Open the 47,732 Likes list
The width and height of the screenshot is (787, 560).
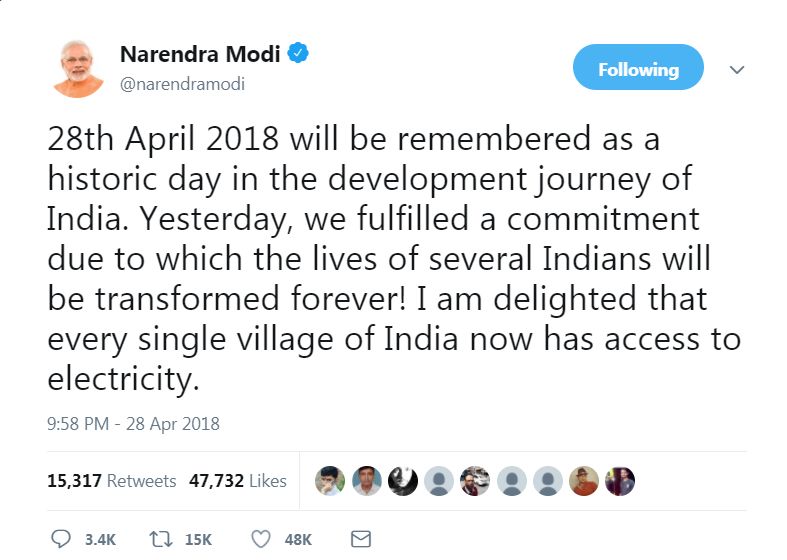click(235, 481)
